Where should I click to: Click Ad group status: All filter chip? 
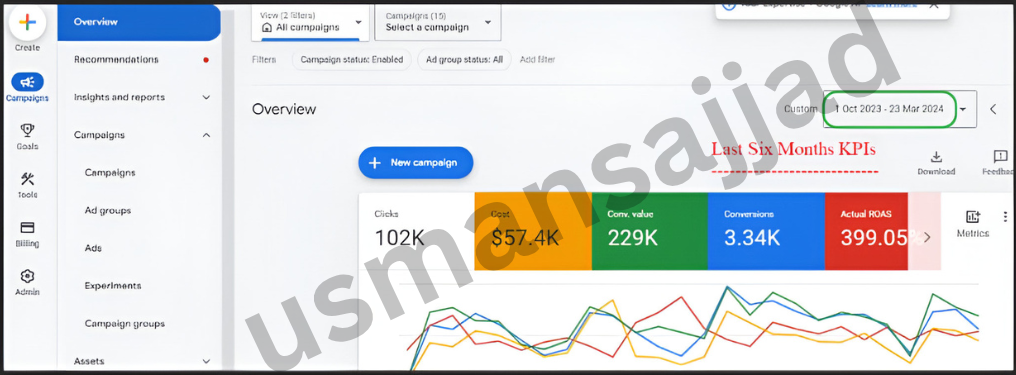pyautogui.click(x=465, y=60)
